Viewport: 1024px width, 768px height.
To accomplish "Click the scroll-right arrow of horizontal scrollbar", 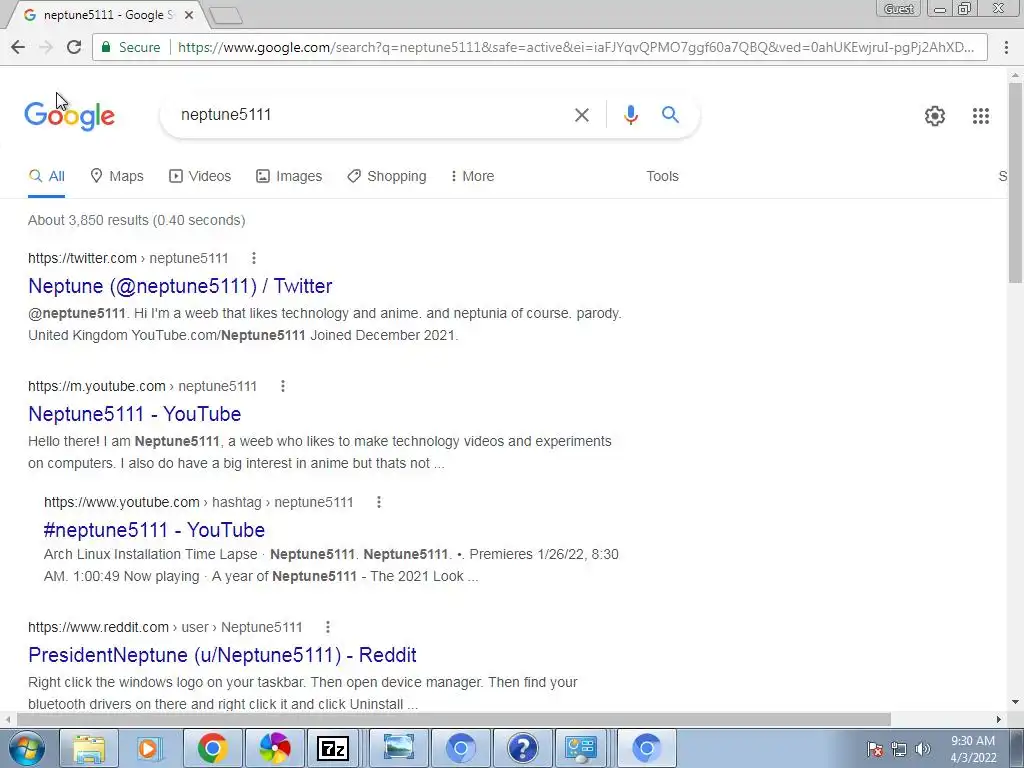I will pyautogui.click(x=999, y=719).
